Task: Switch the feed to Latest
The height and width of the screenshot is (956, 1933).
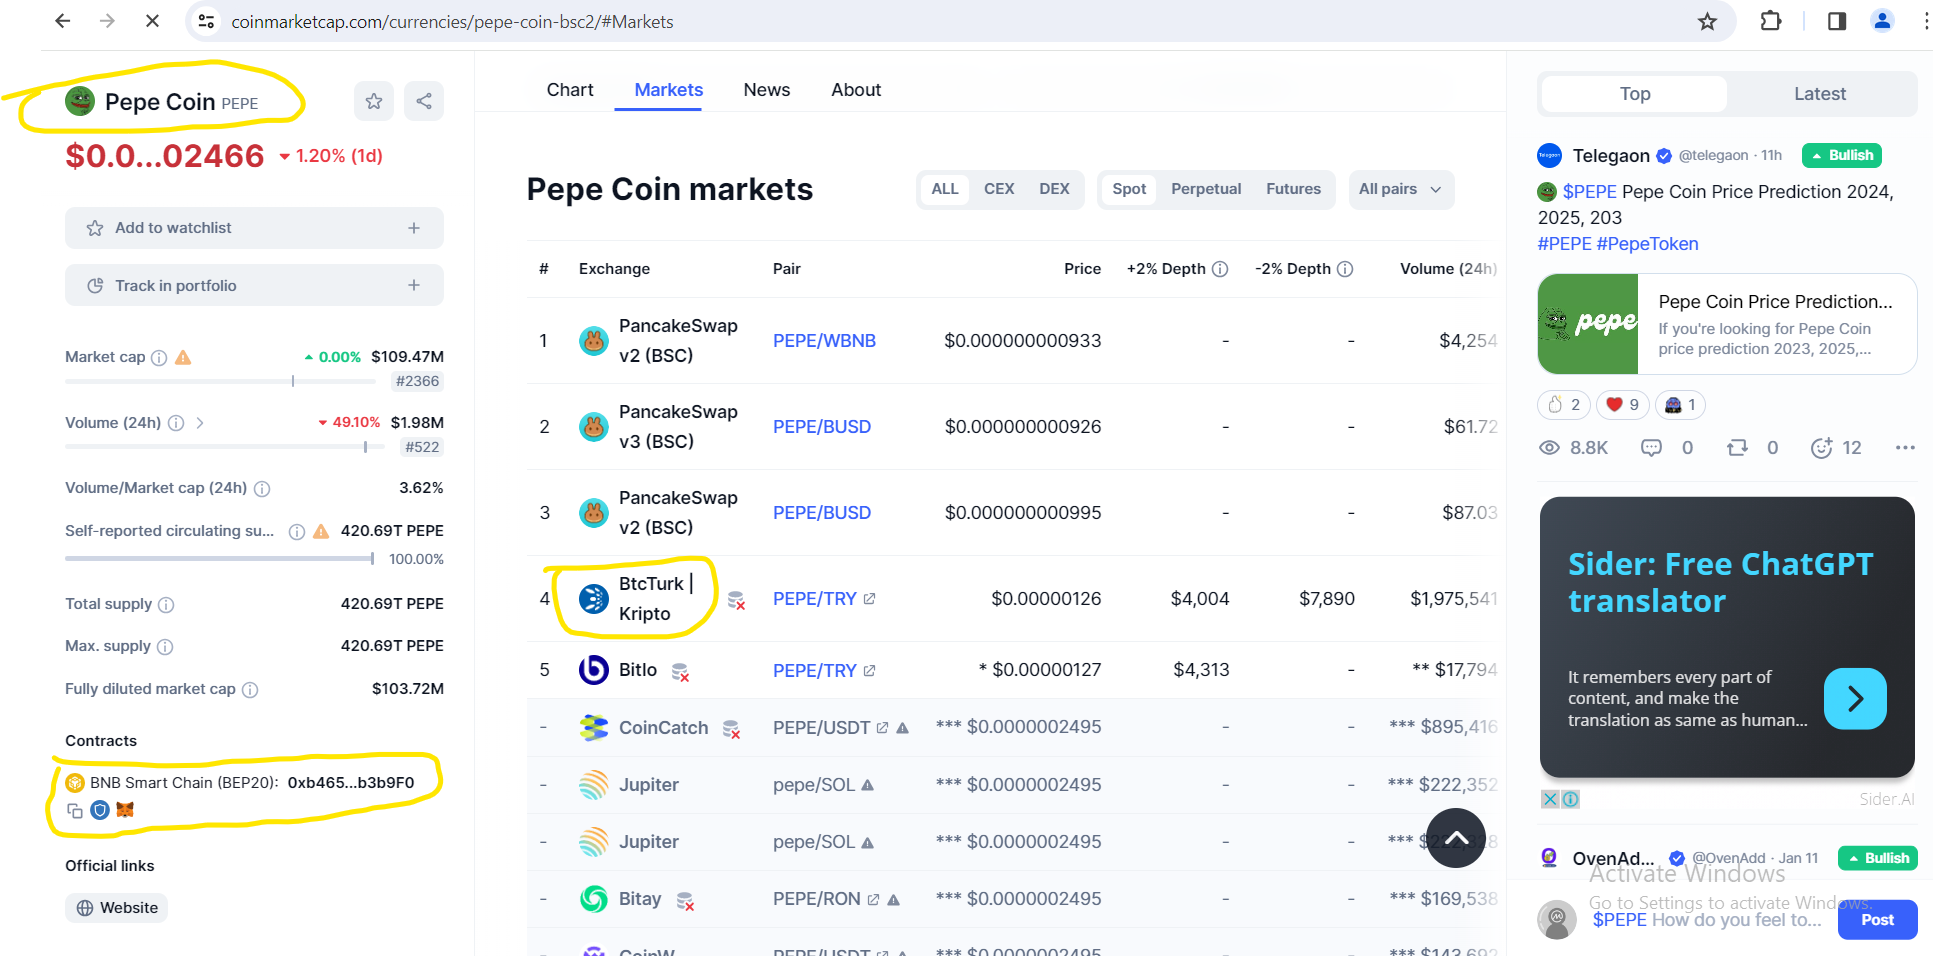Action: pyautogui.click(x=1820, y=94)
